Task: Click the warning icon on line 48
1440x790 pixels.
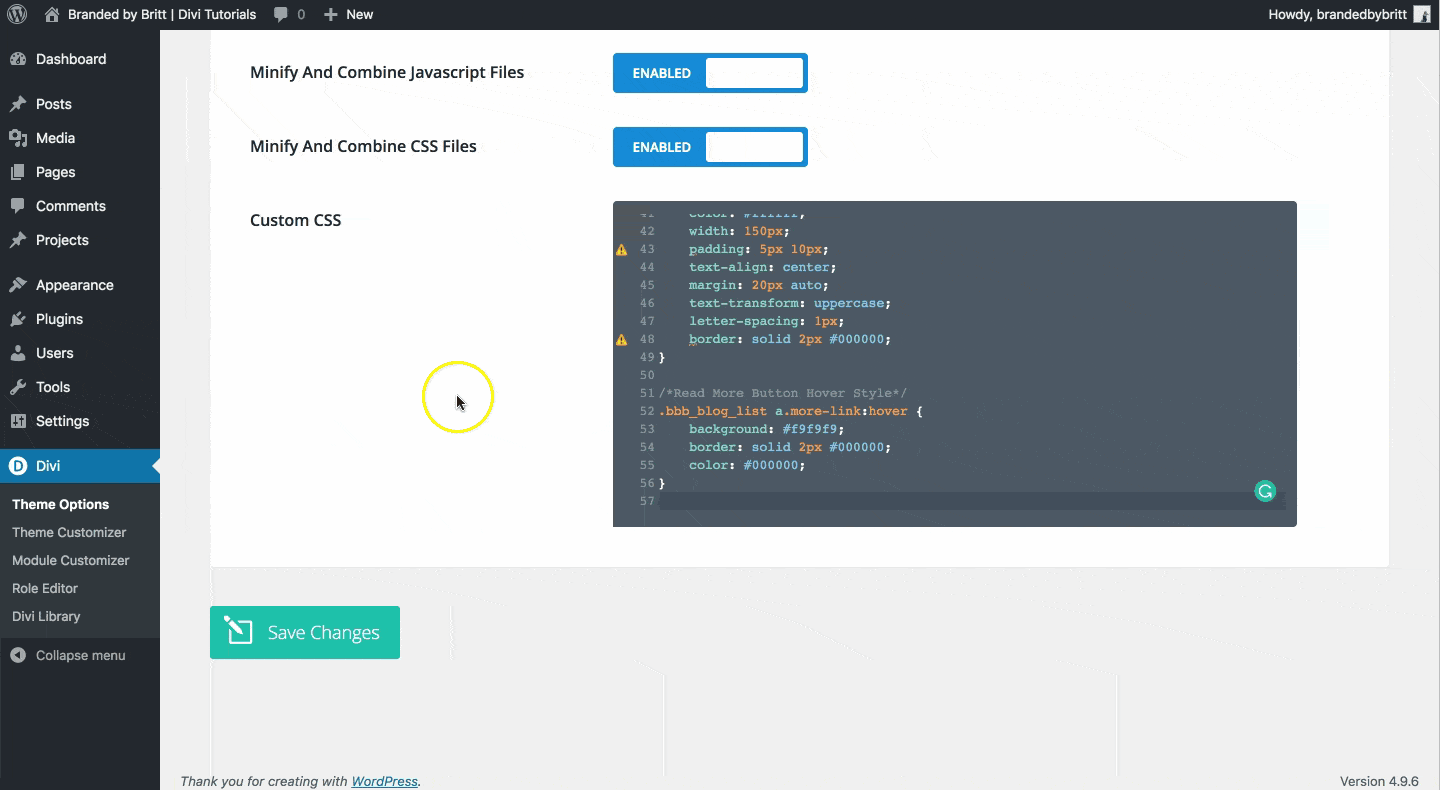Action: pos(622,339)
